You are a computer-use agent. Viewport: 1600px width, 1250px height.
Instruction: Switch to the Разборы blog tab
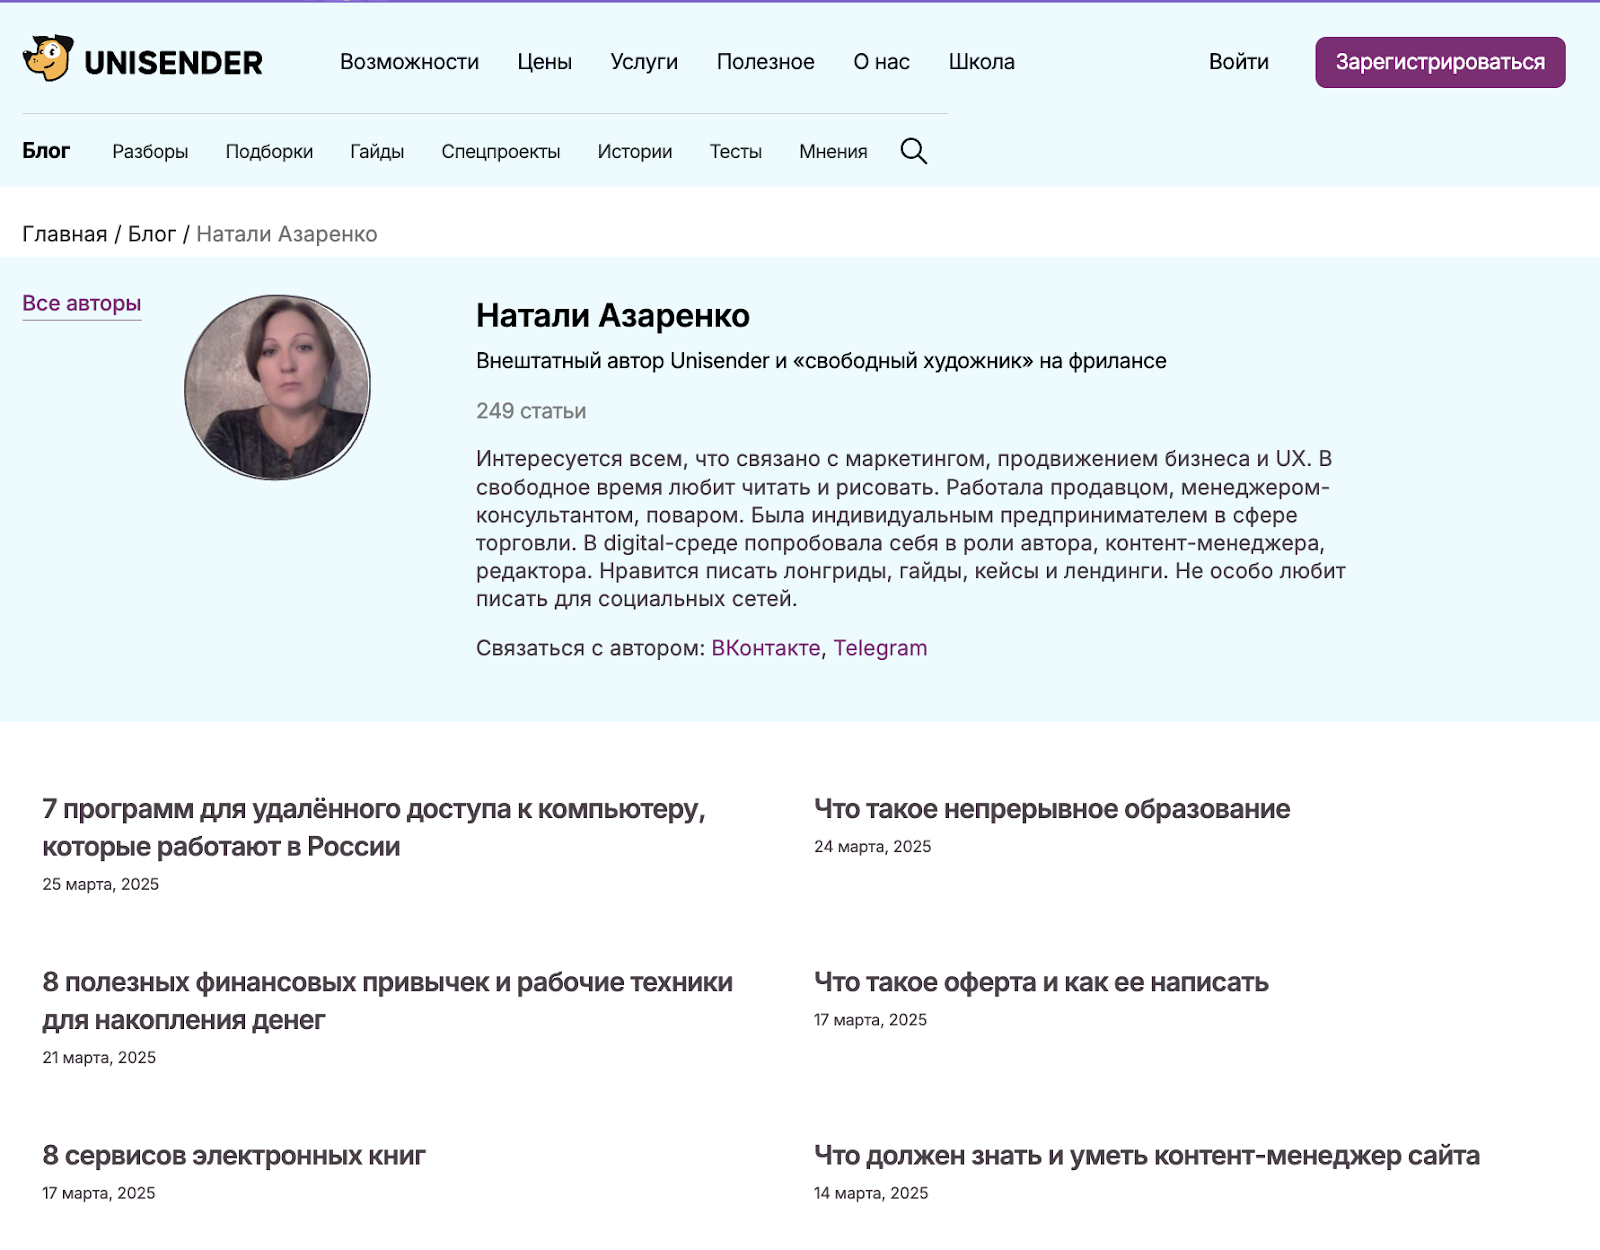click(x=150, y=152)
